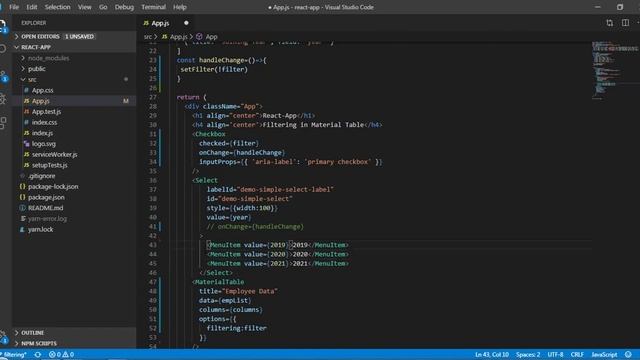
Task: Expand the NPM Scripts section
Action: click(74, 343)
